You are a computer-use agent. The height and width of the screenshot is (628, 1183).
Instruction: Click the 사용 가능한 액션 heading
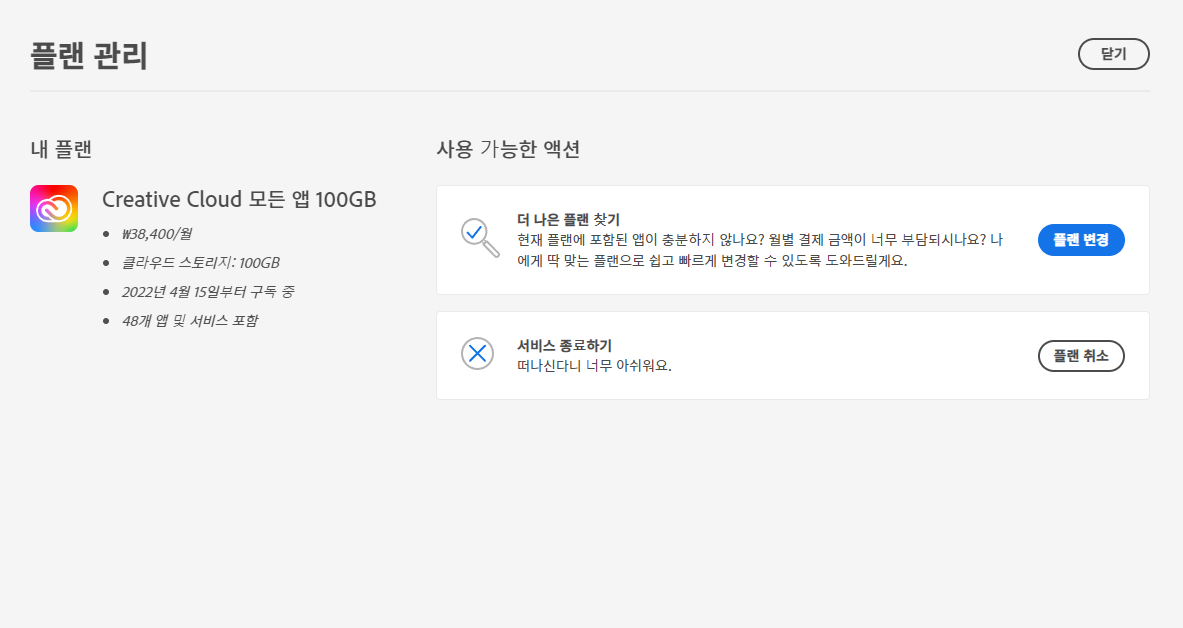[509, 149]
